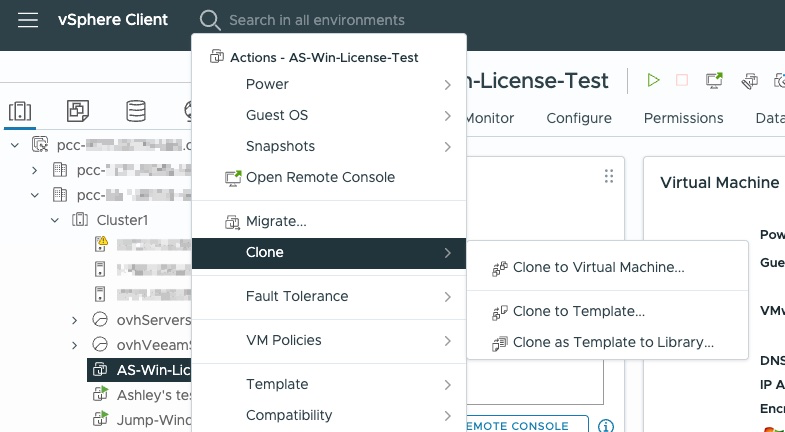Screen dimensions: 785x432
Task: Choose Clone to Template...
Action: (x=607, y=311)
